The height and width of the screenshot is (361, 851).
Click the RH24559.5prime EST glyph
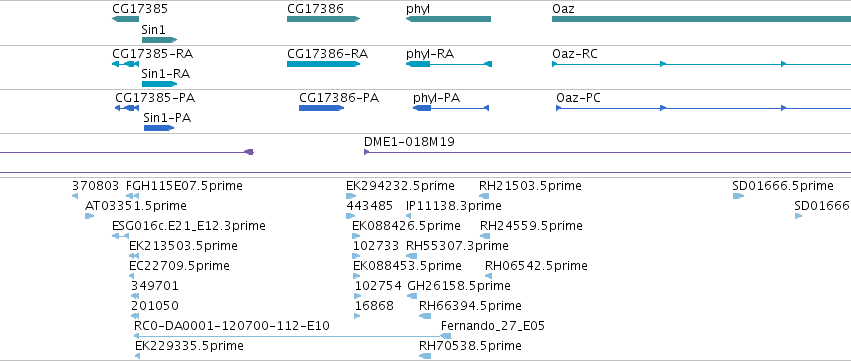(x=485, y=236)
